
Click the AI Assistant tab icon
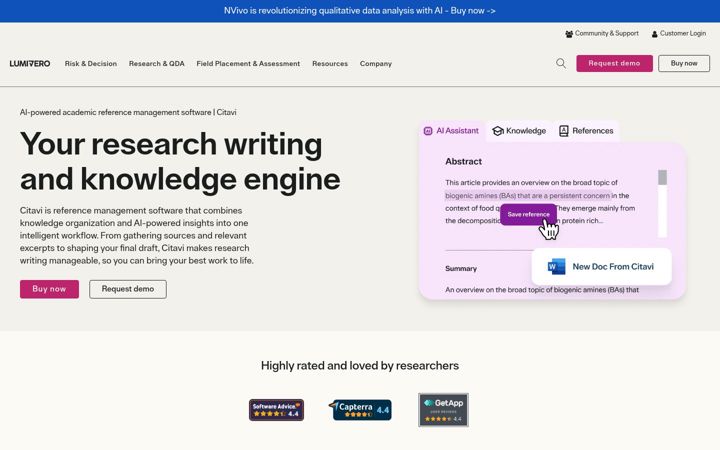pyautogui.click(x=428, y=131)
